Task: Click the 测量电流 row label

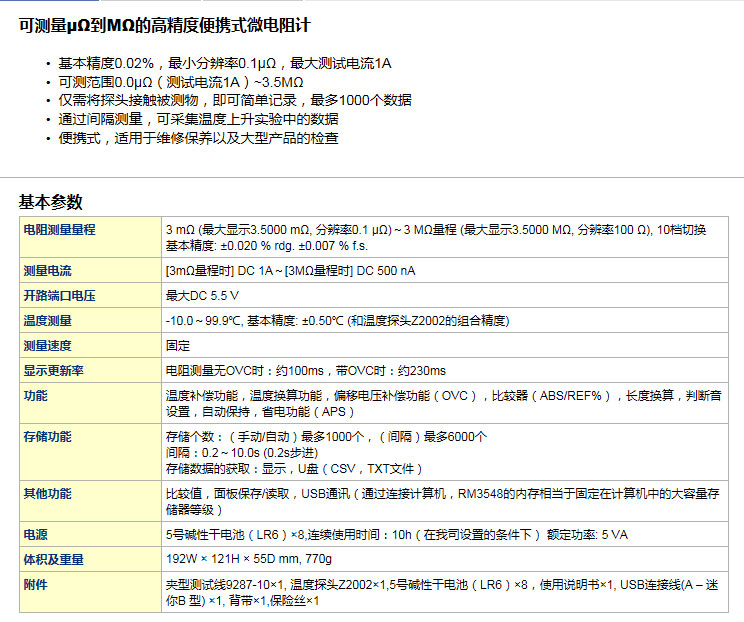Action: coord(47,271)
